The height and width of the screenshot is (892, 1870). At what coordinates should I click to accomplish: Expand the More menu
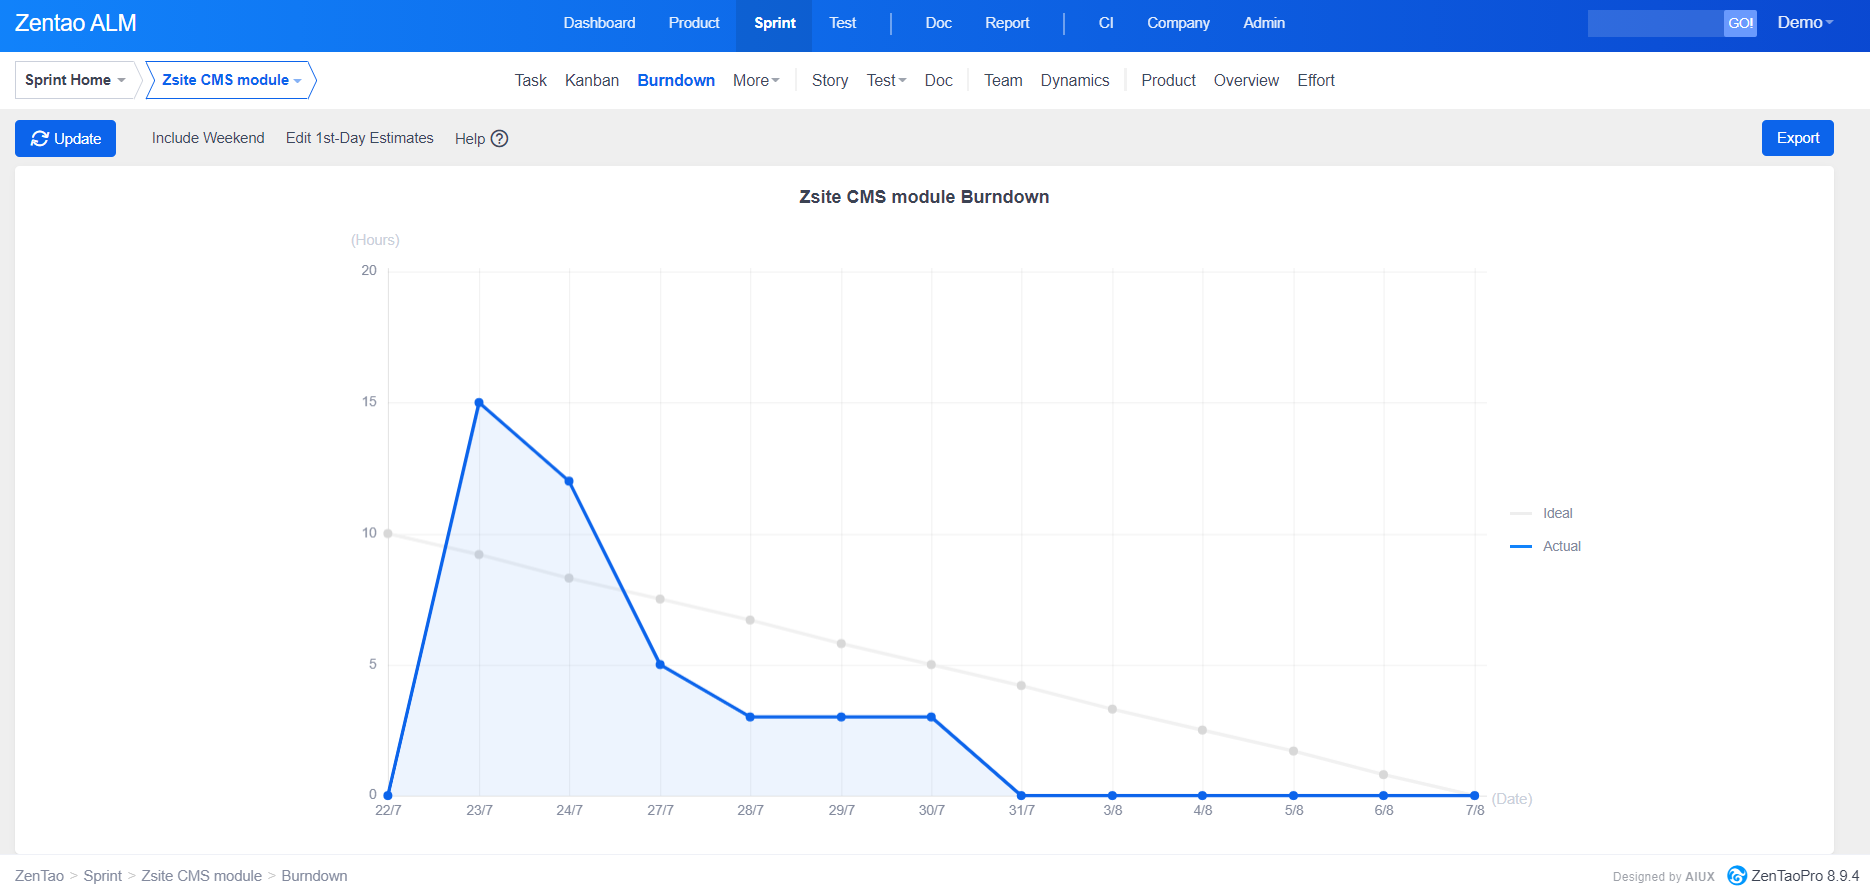tap(755, 80)
